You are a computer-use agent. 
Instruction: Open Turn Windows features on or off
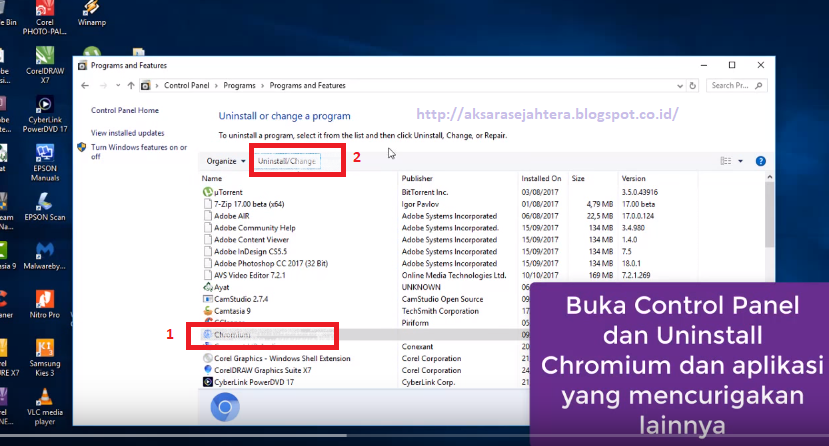point(139,152)
